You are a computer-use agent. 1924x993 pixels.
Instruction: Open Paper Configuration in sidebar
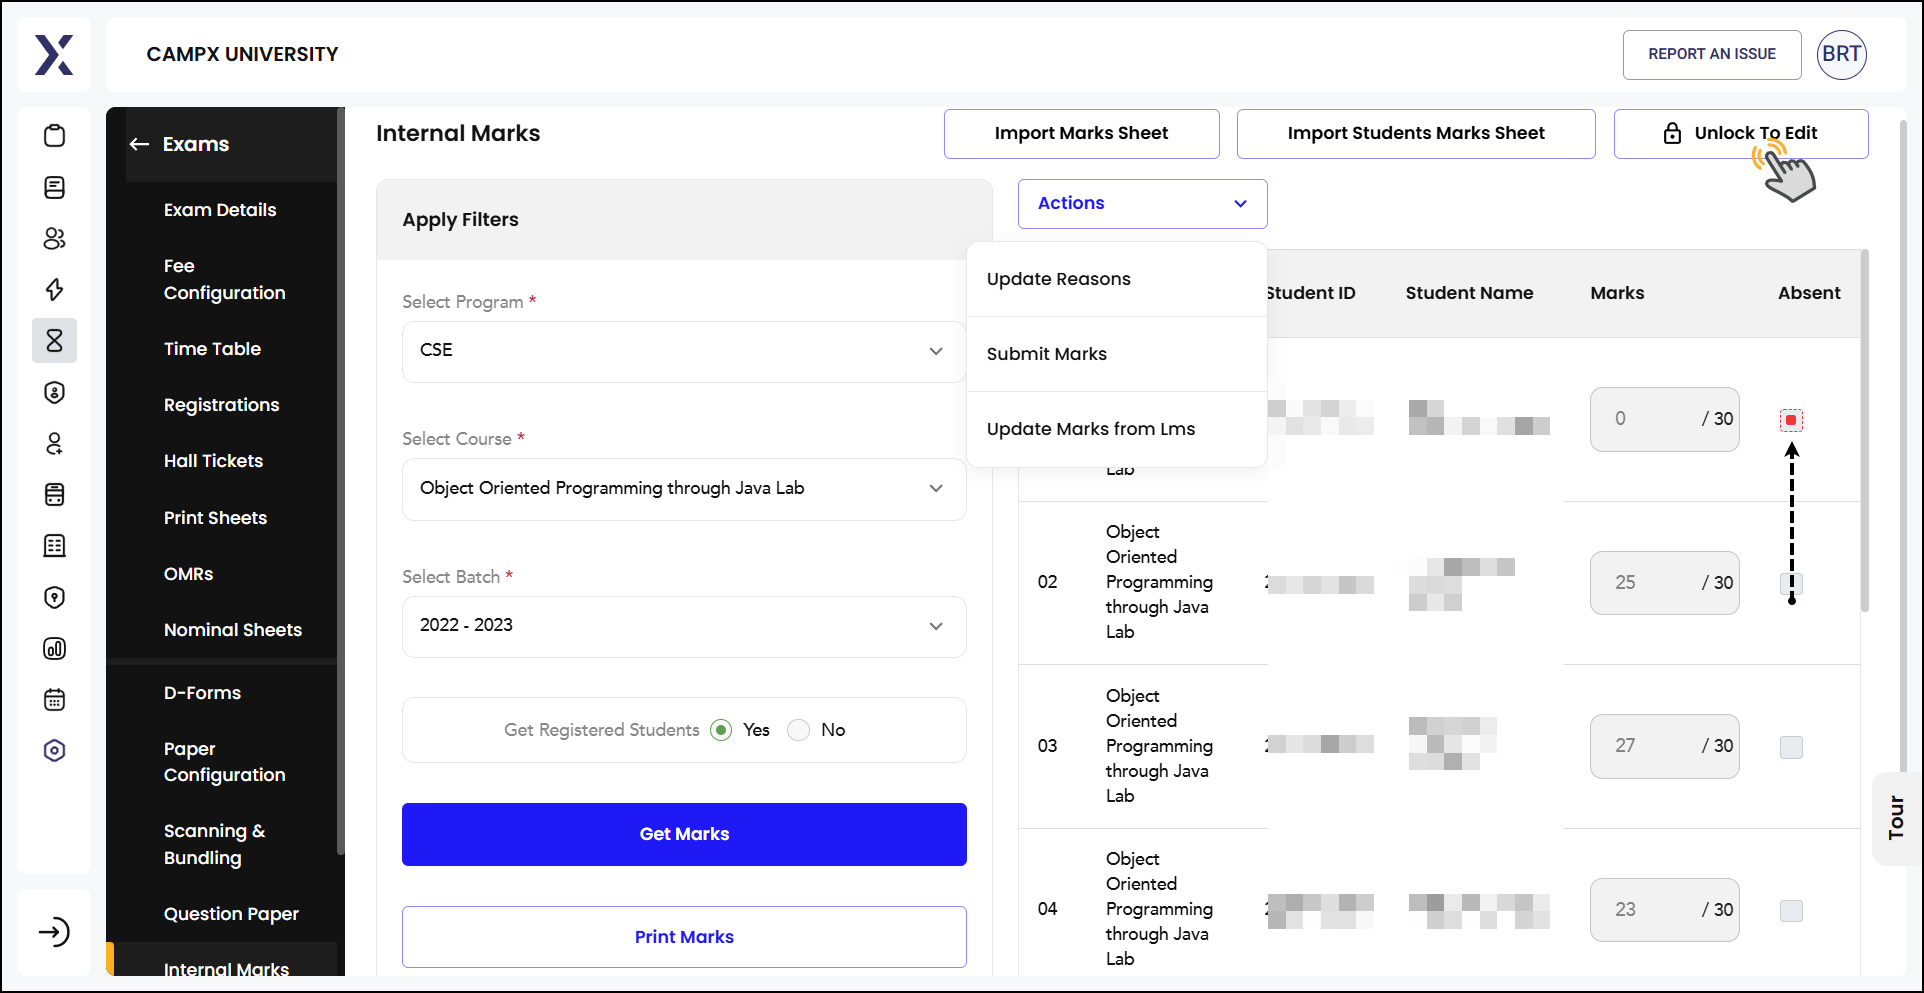[224, 762]
